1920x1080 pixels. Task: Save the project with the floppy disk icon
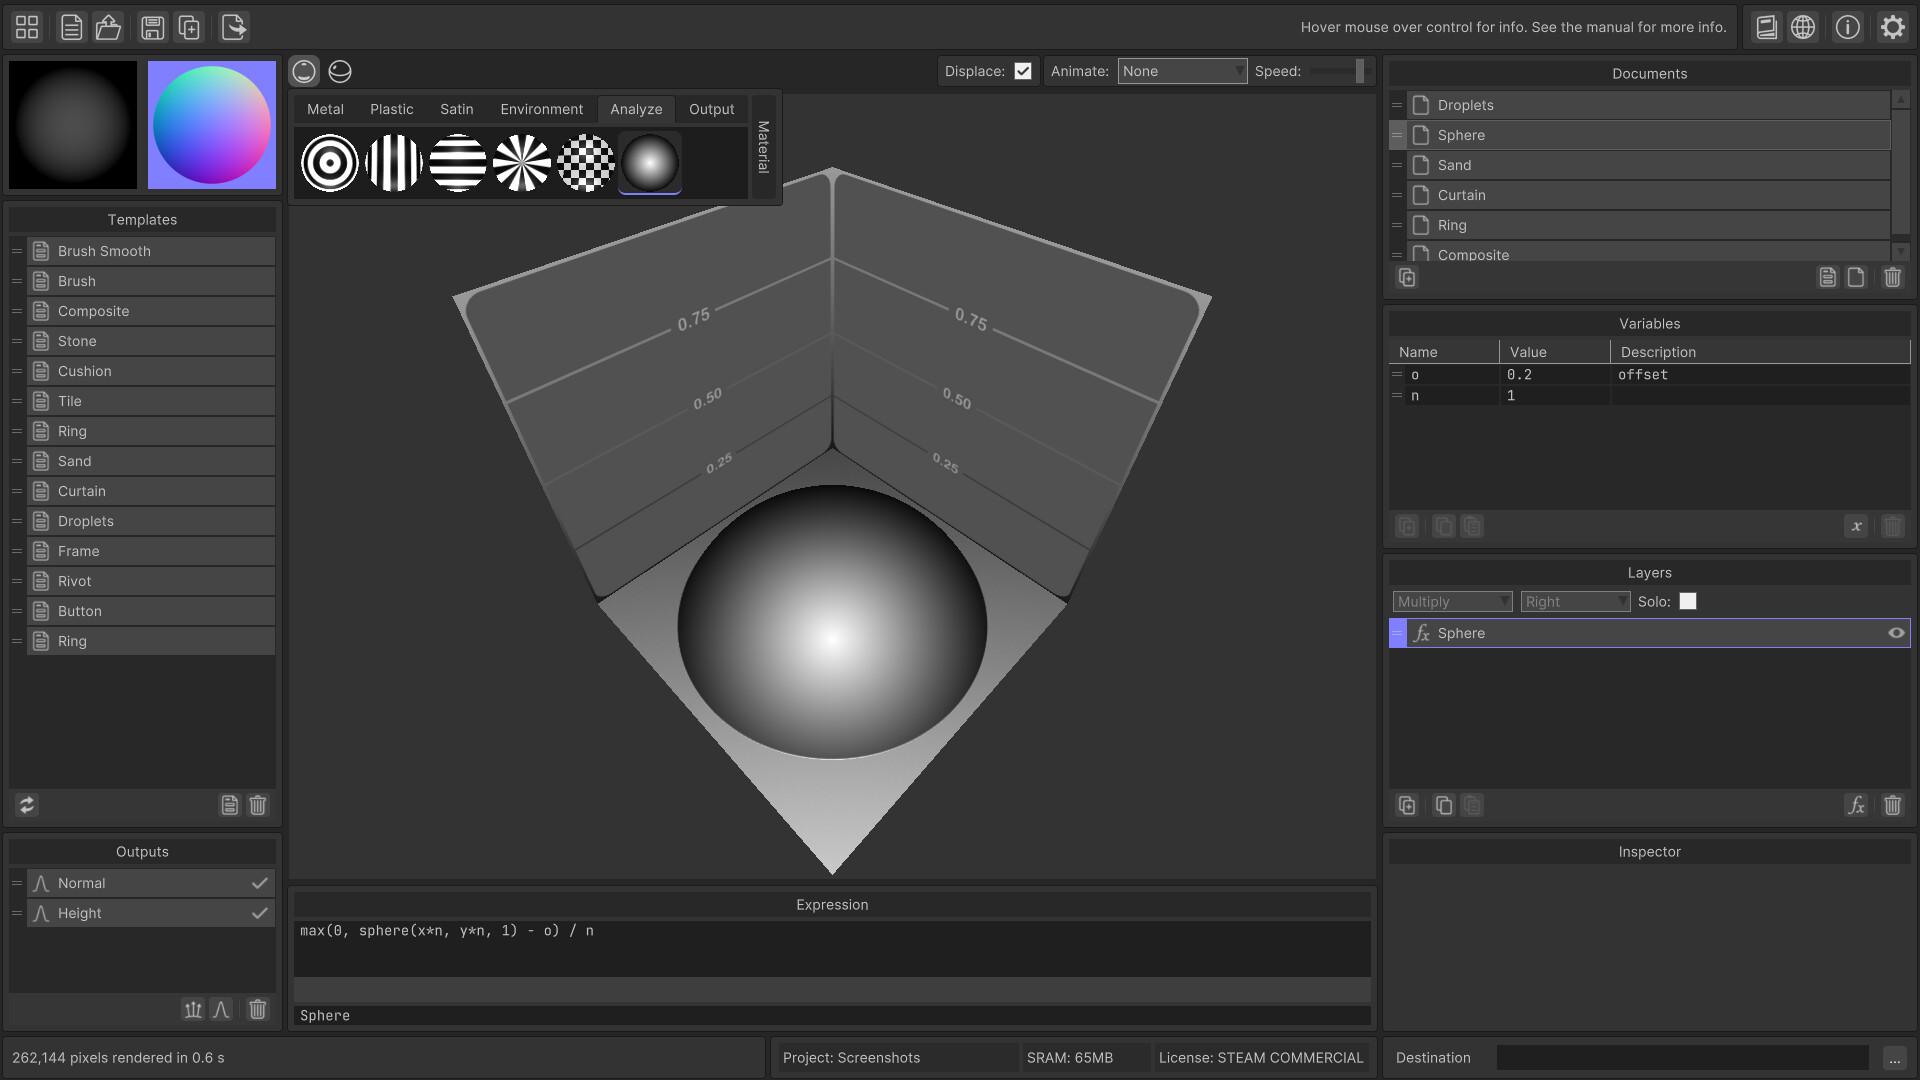[152, 27]
